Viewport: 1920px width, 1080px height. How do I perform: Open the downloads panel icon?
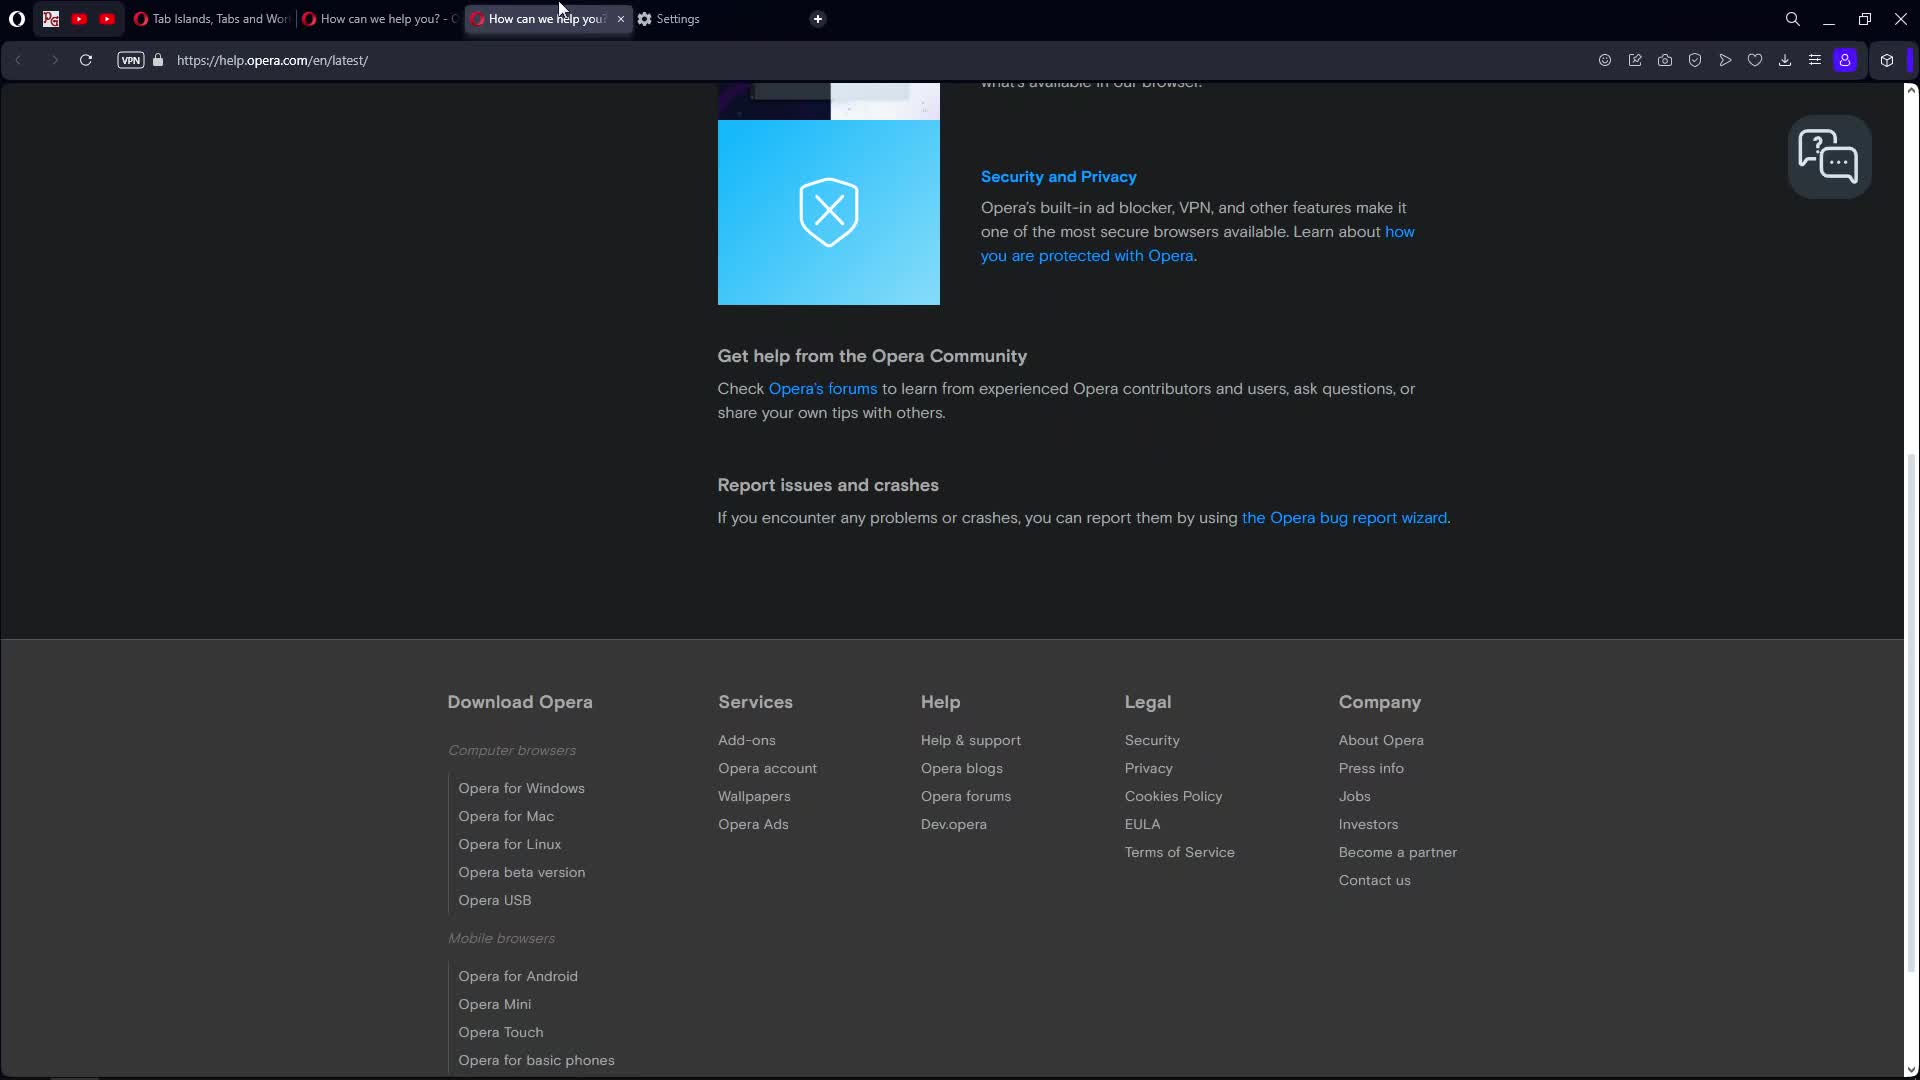click(1785, 60)
